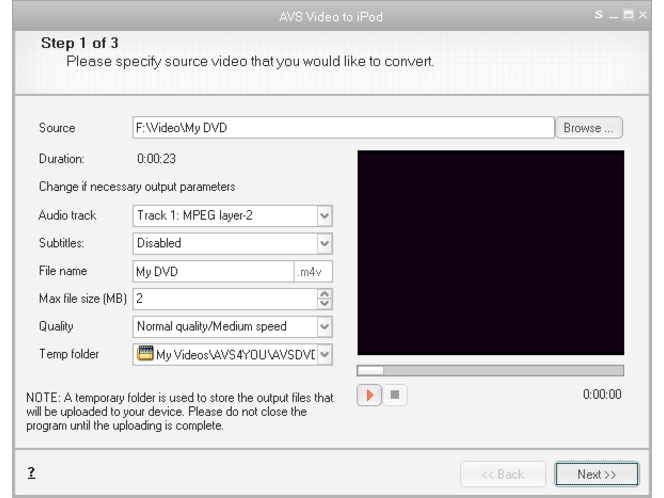Viewport: 664px width, 498px height.
Task: Click the playback time 0:00:00
Action: click(x=602, y=394)
